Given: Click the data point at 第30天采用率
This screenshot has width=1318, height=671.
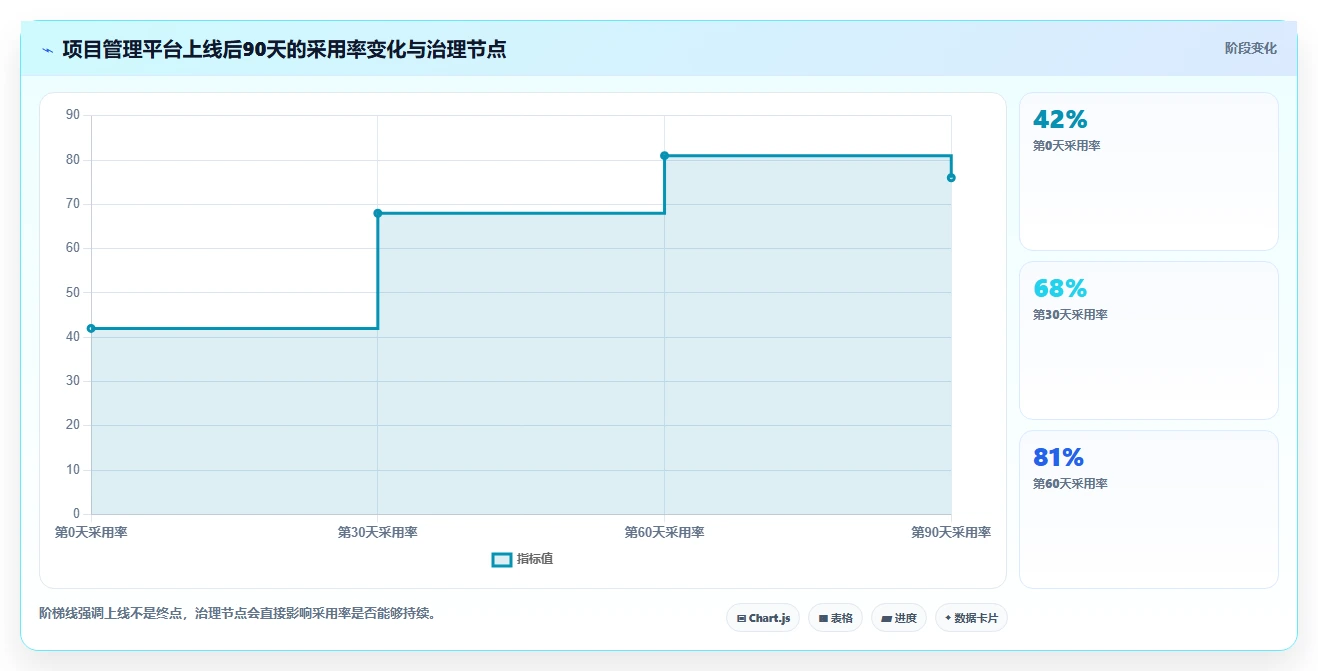Looking at the screenshot, I should pyautogui.click(x=377, y=213).
